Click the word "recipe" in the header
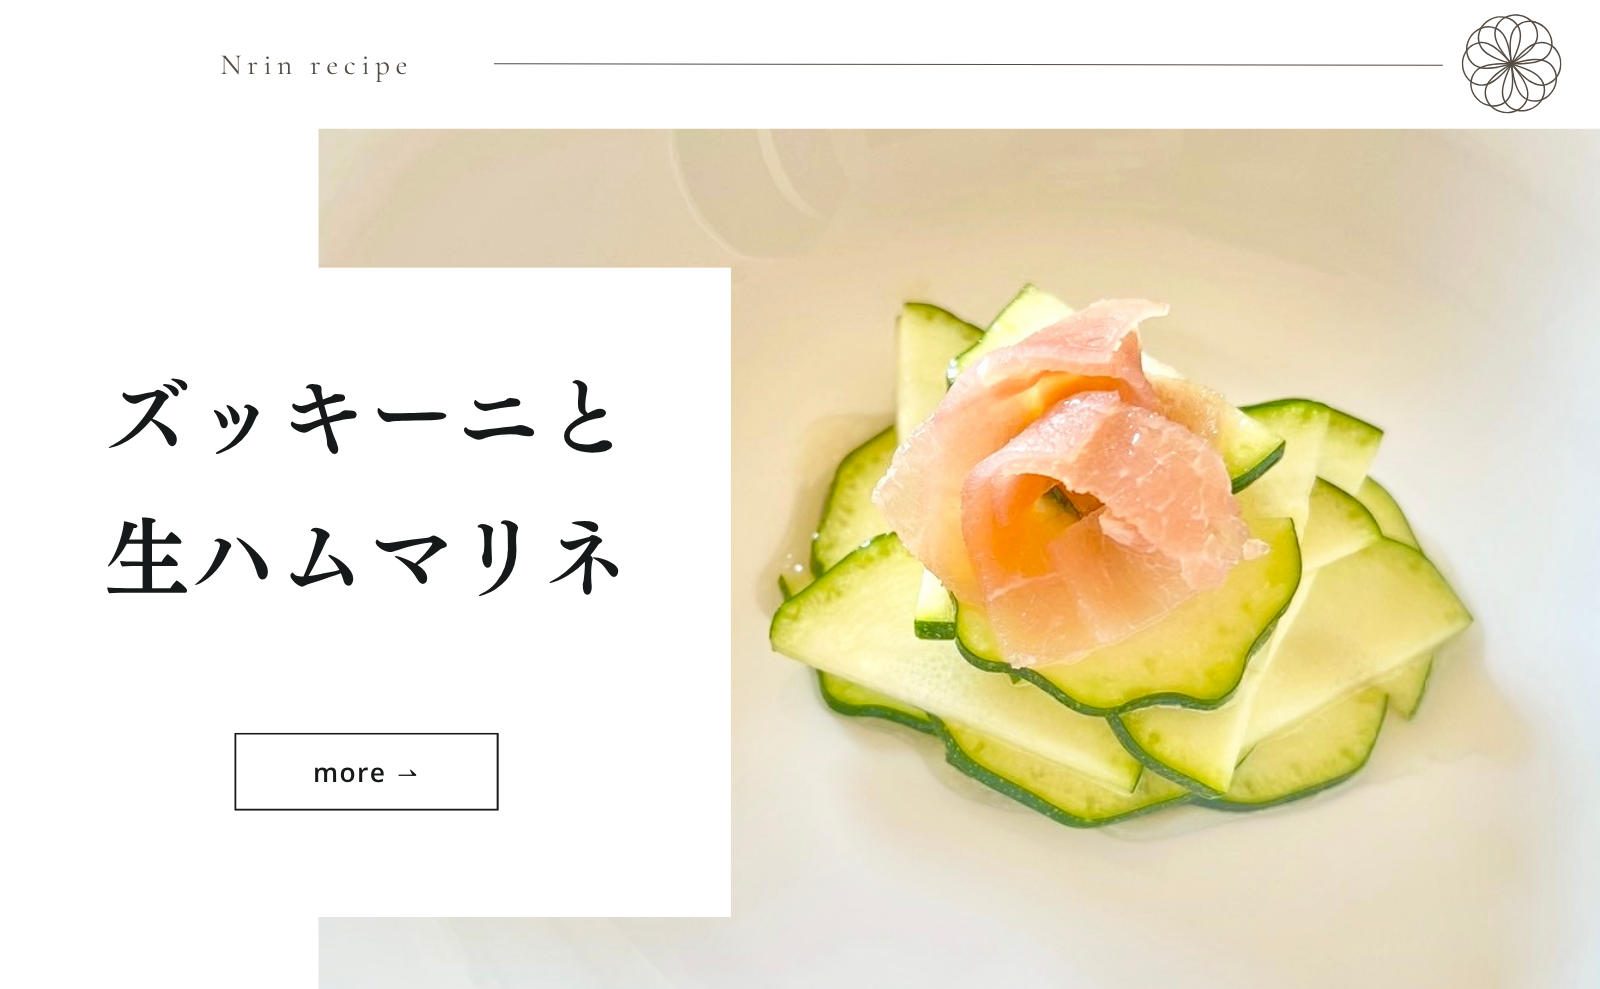Screen dimensions: 1600x989 [x=360, y=67]
